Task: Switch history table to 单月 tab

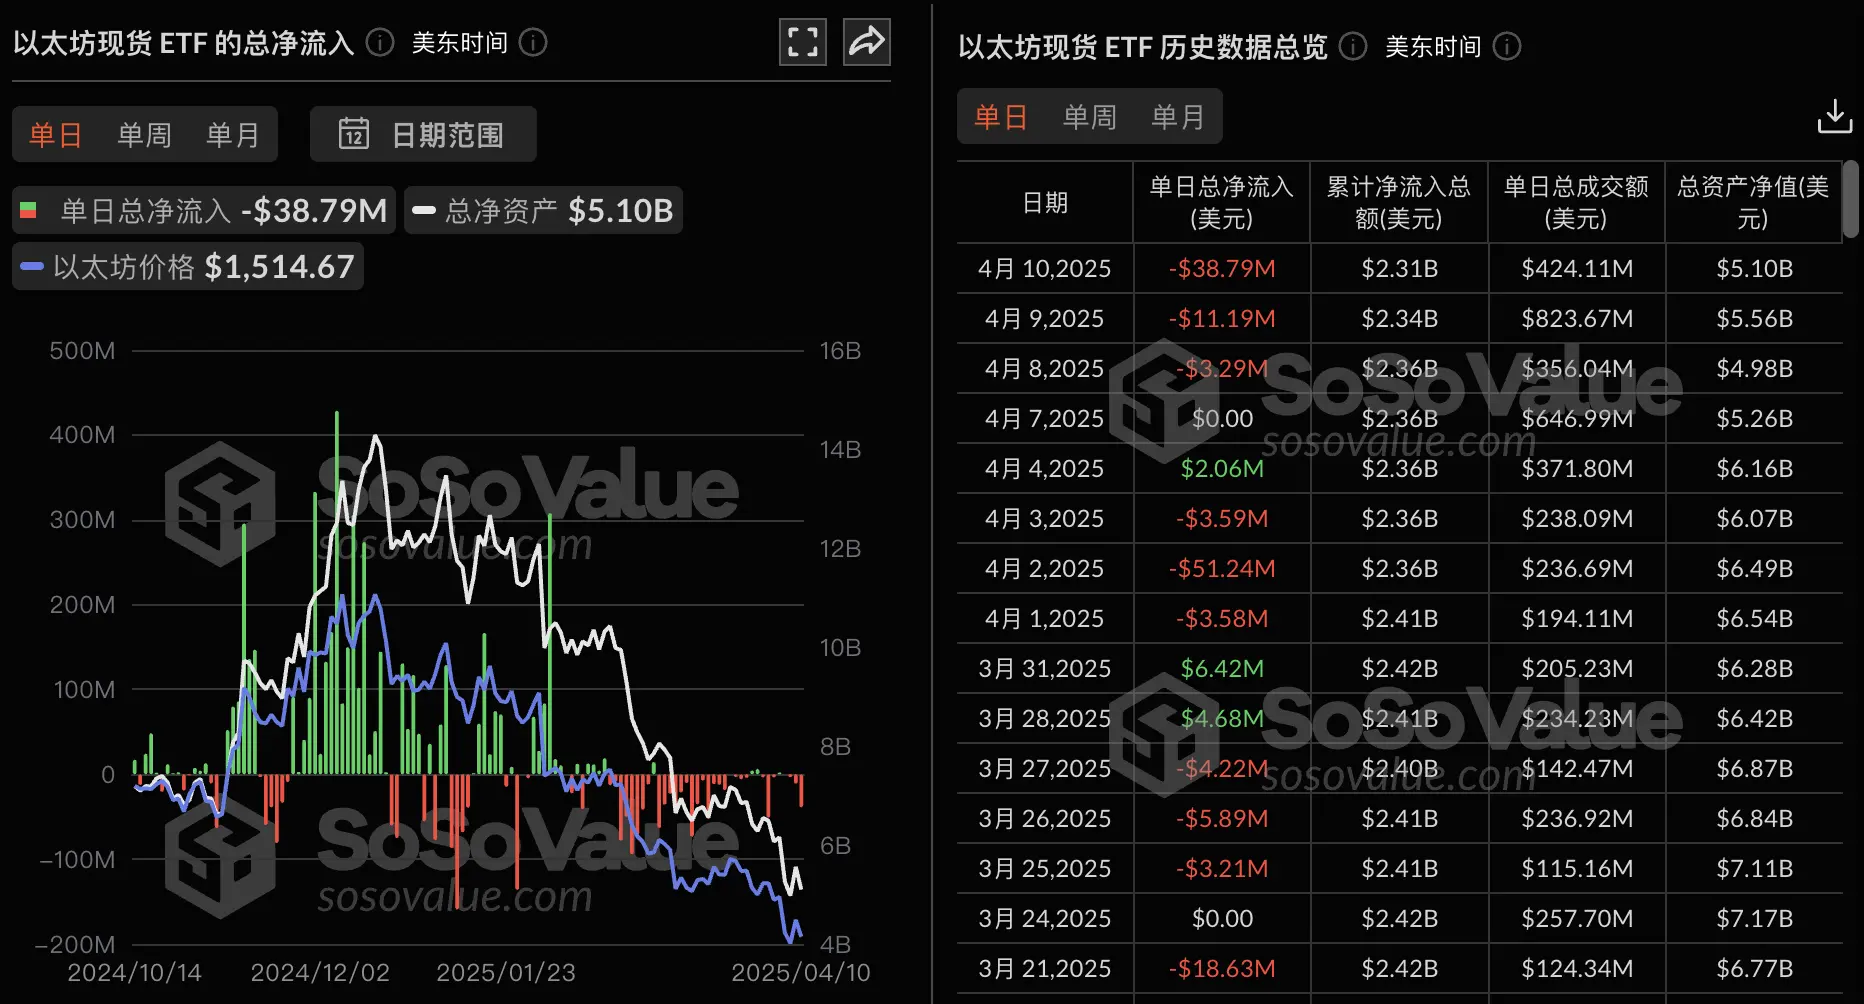Action: [x=1180, y=116]
